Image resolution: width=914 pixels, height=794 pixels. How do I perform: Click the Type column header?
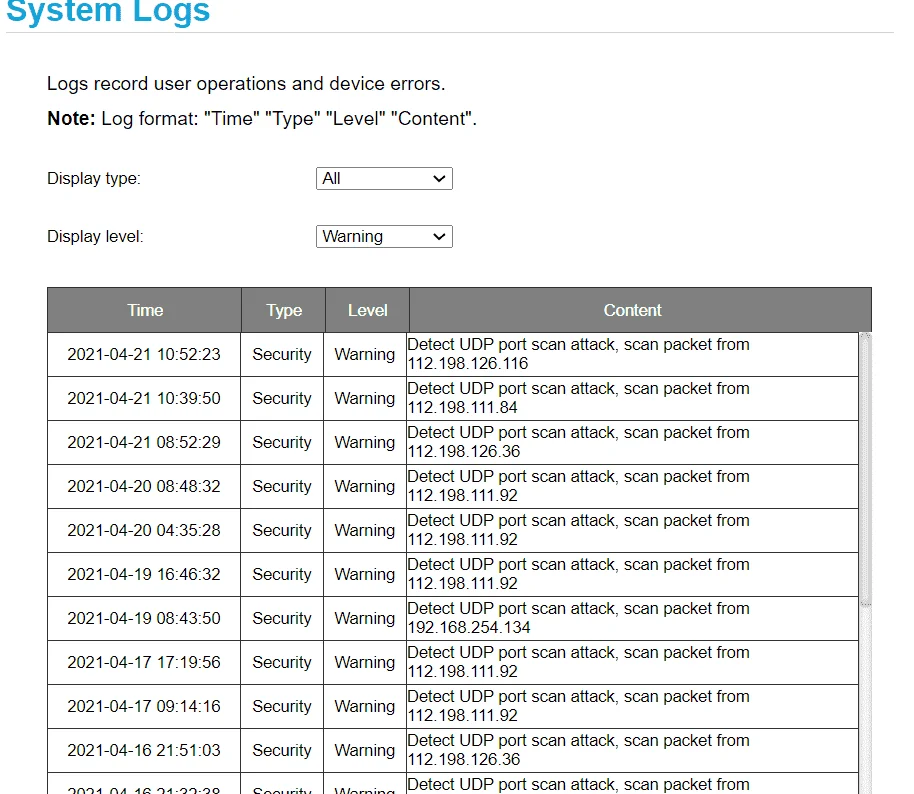[284, 310]
